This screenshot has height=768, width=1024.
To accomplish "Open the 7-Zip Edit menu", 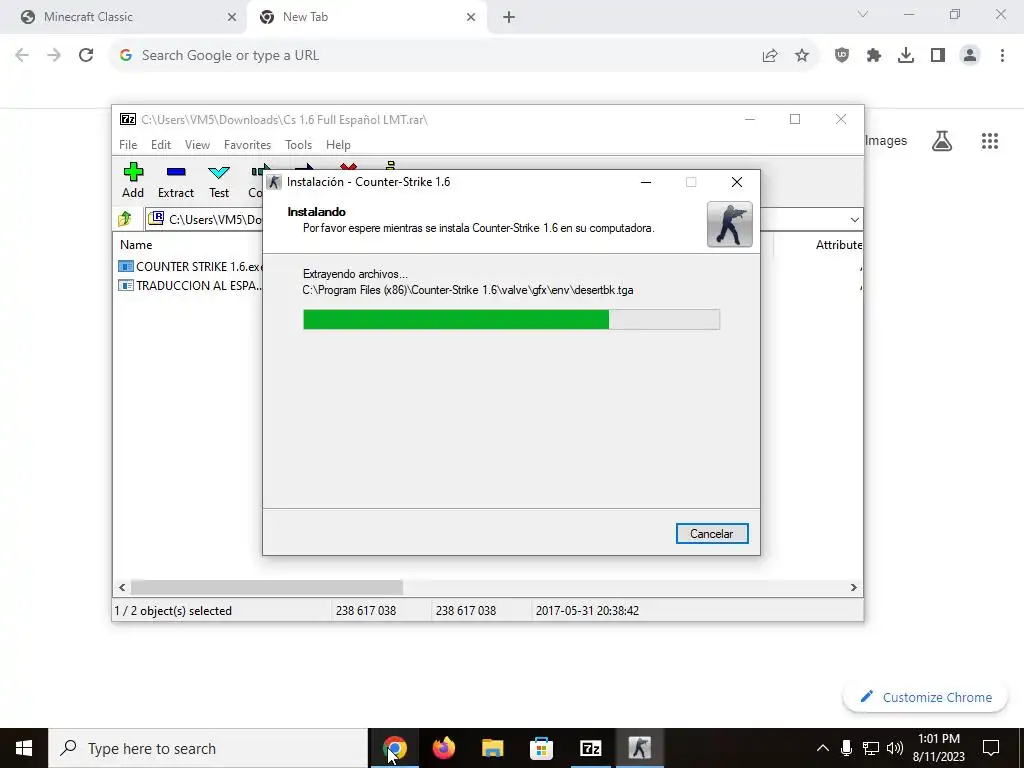I will 161,145.
